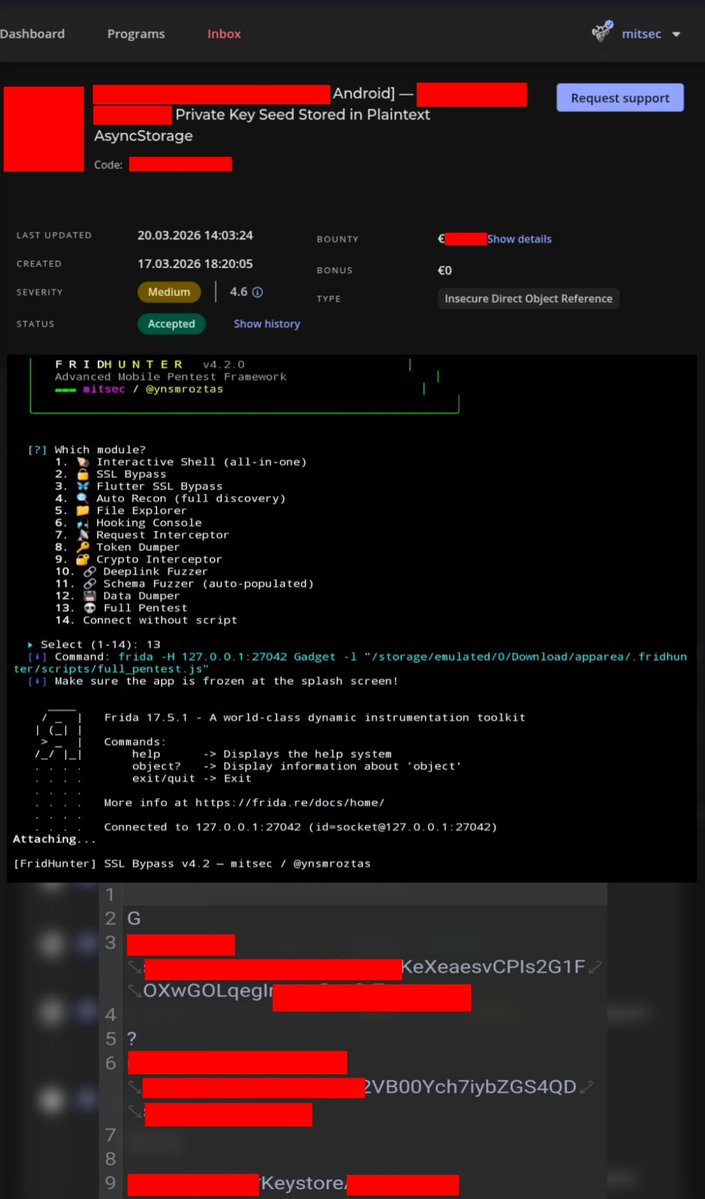Viewport: 705px width, 1199px height.
Task: Click the report title Private Key Seed text
Action: pos(303,115)
